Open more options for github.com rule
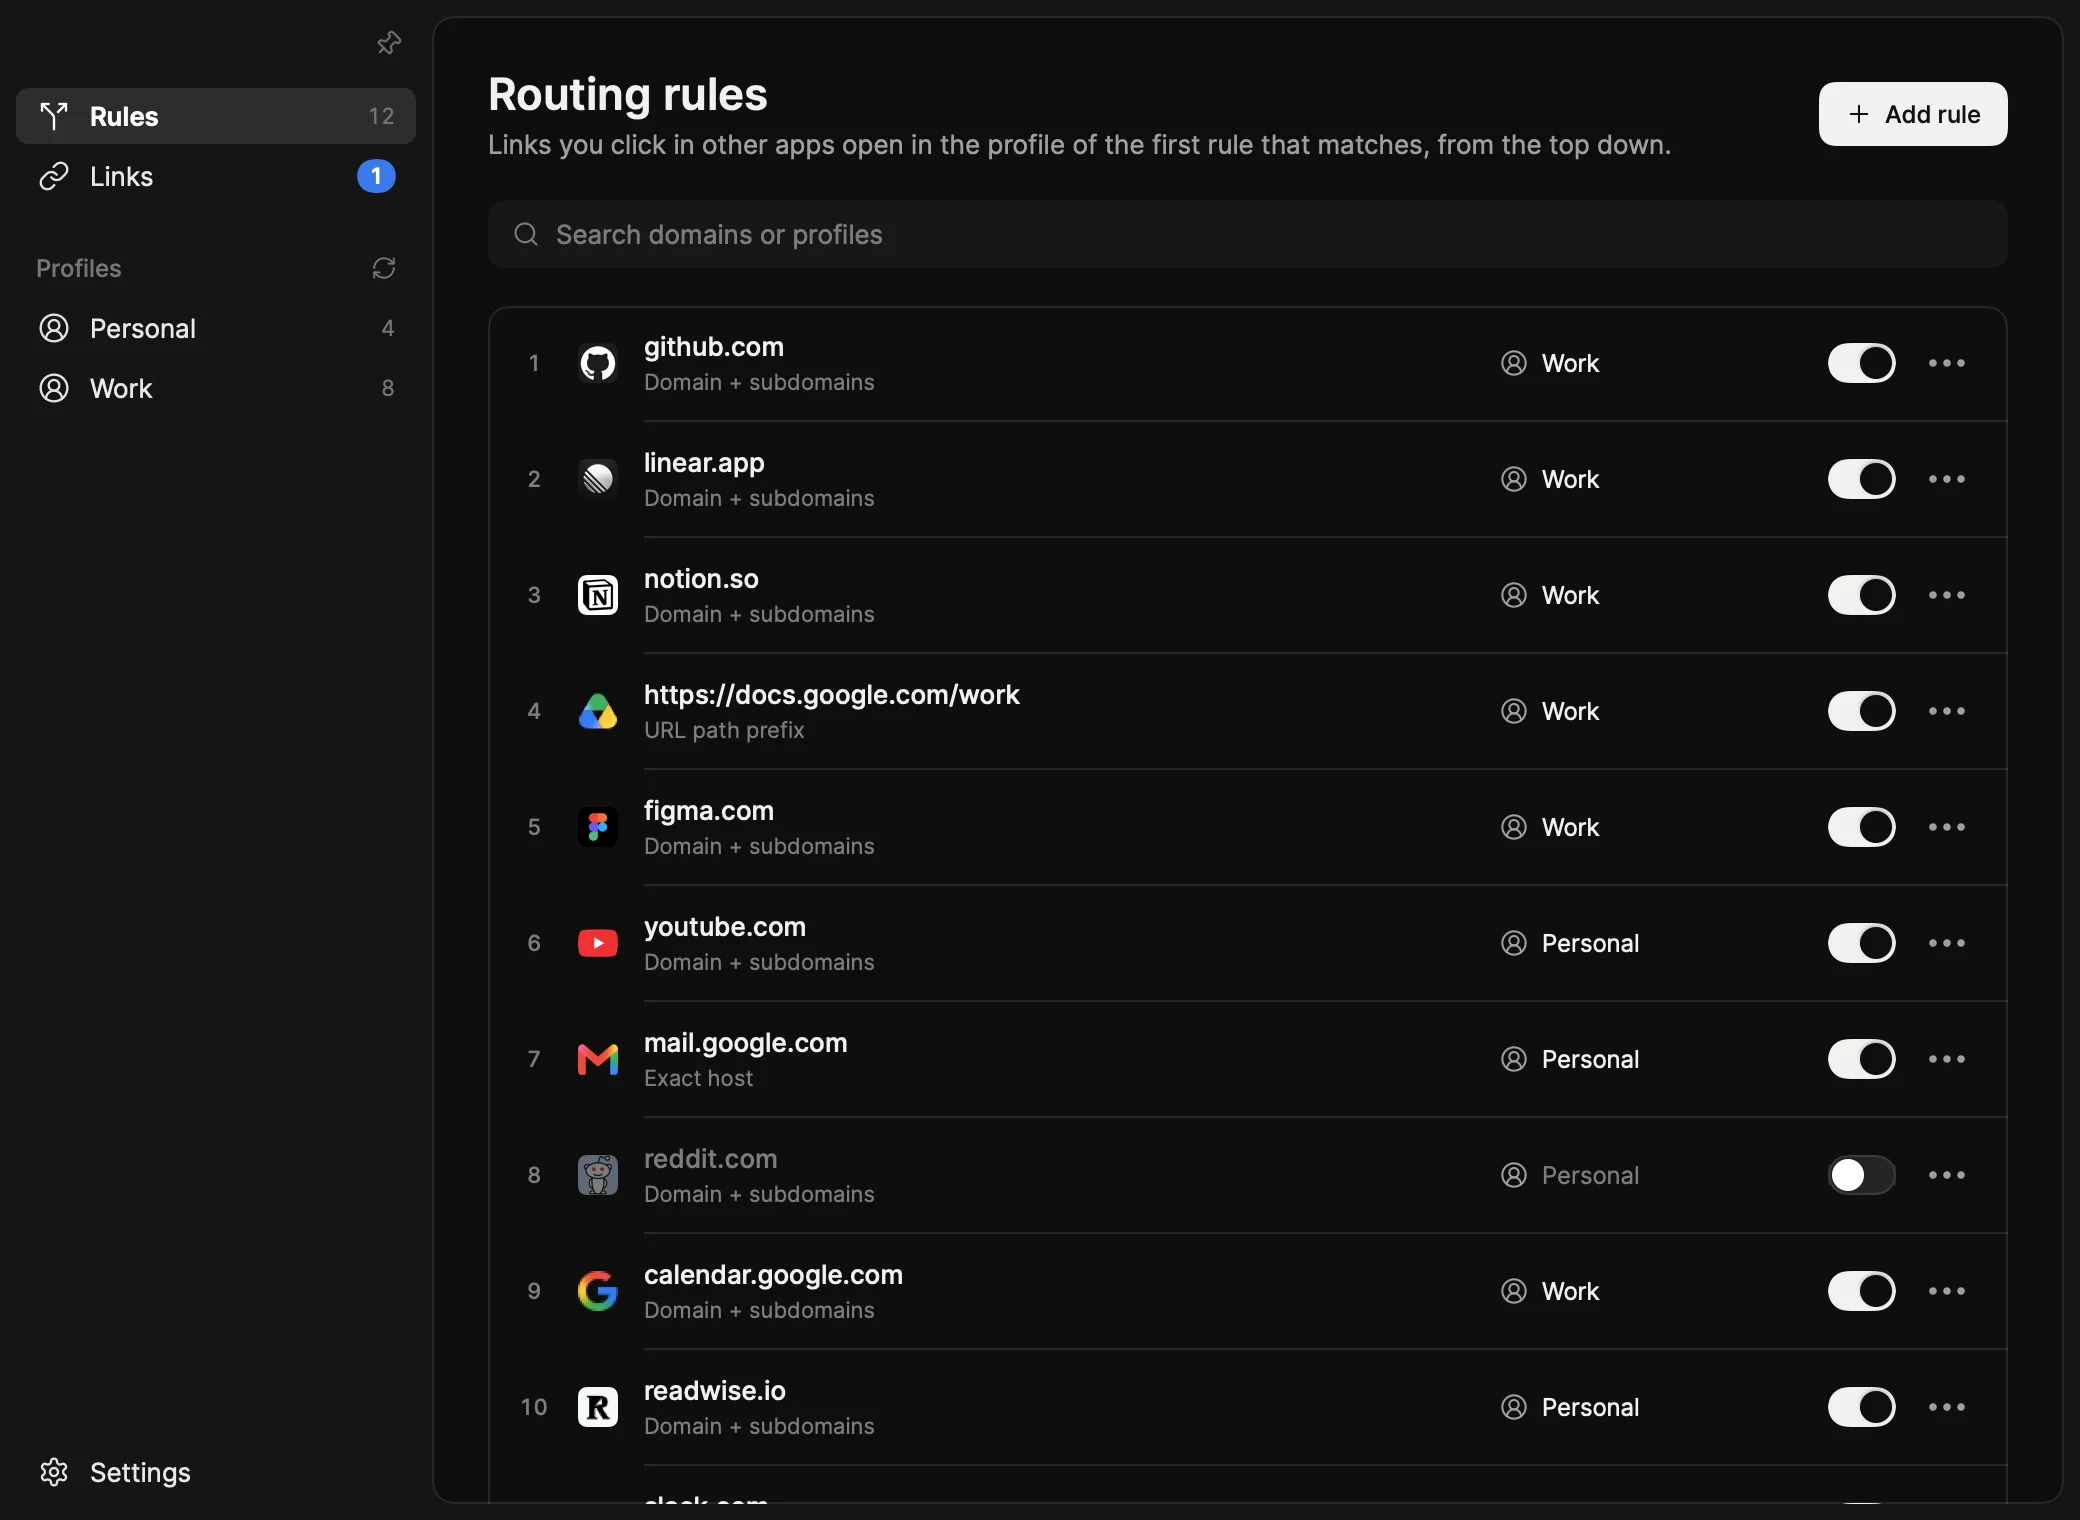The image size is (2080, 1520). (x=1947, y=363)
